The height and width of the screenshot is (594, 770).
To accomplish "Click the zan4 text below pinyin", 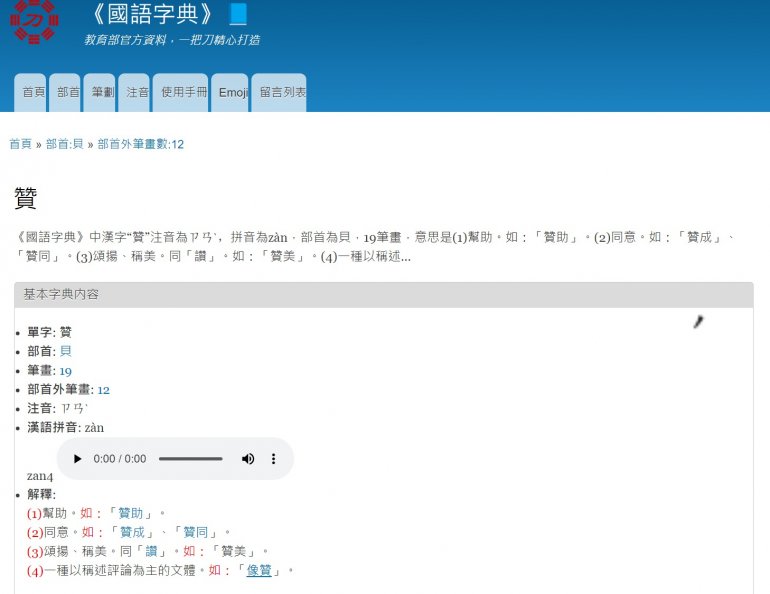I will [40, 476].
